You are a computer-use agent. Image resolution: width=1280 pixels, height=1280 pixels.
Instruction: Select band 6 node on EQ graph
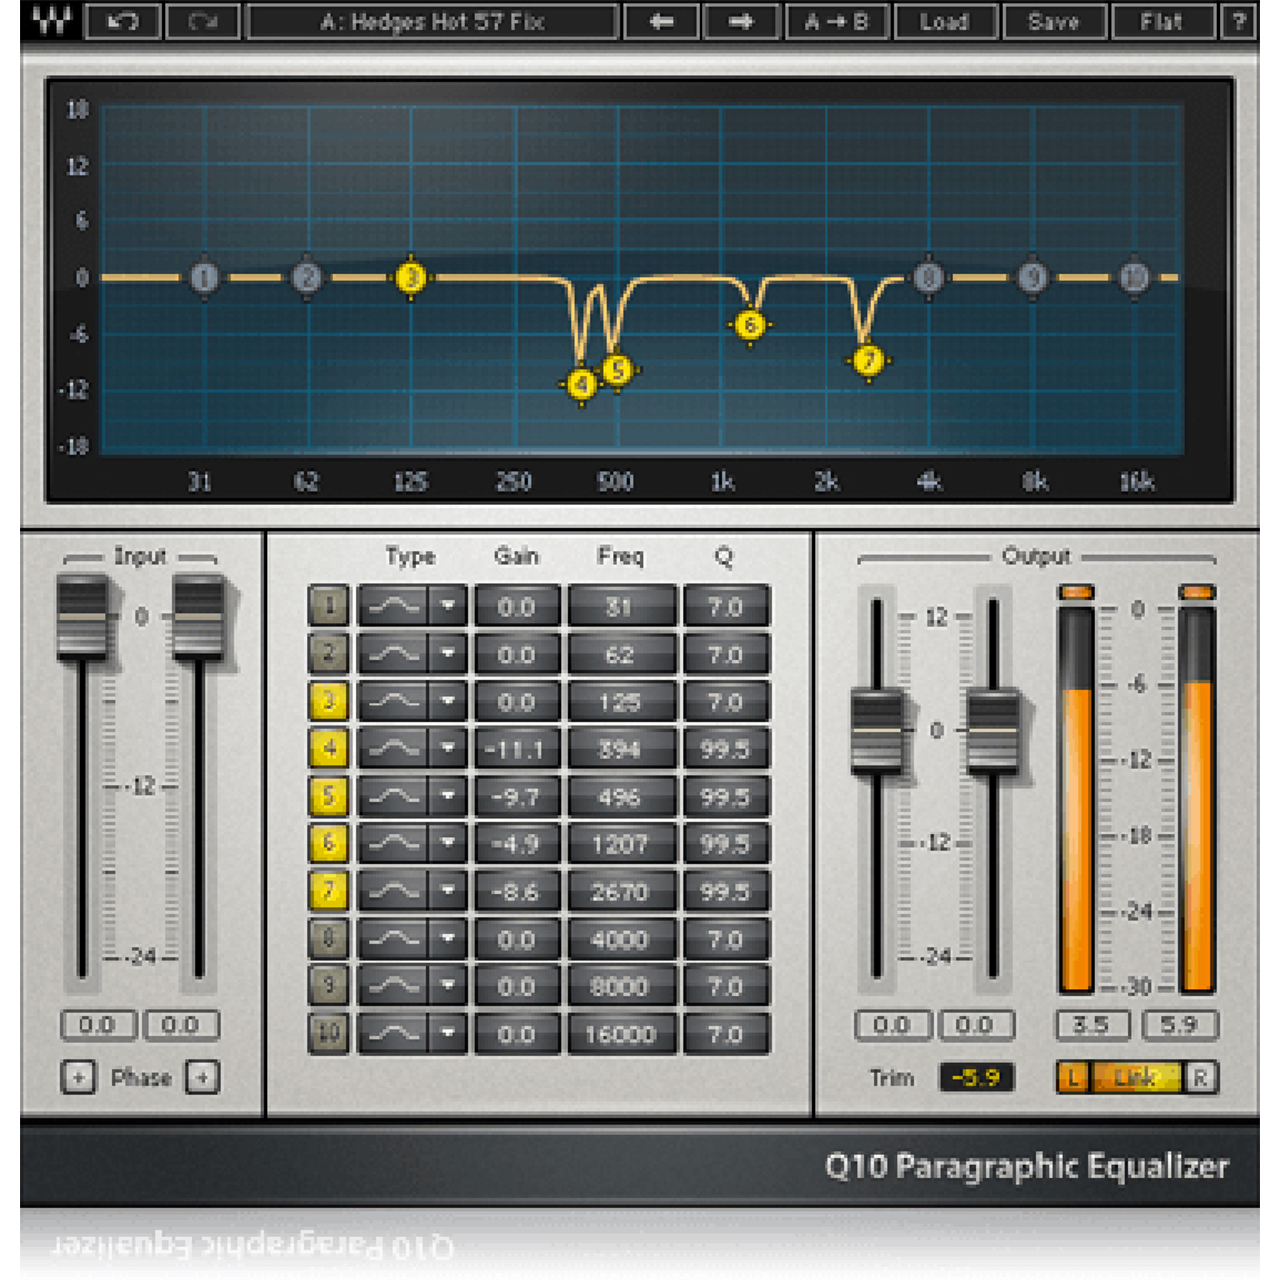coord(750,325)
